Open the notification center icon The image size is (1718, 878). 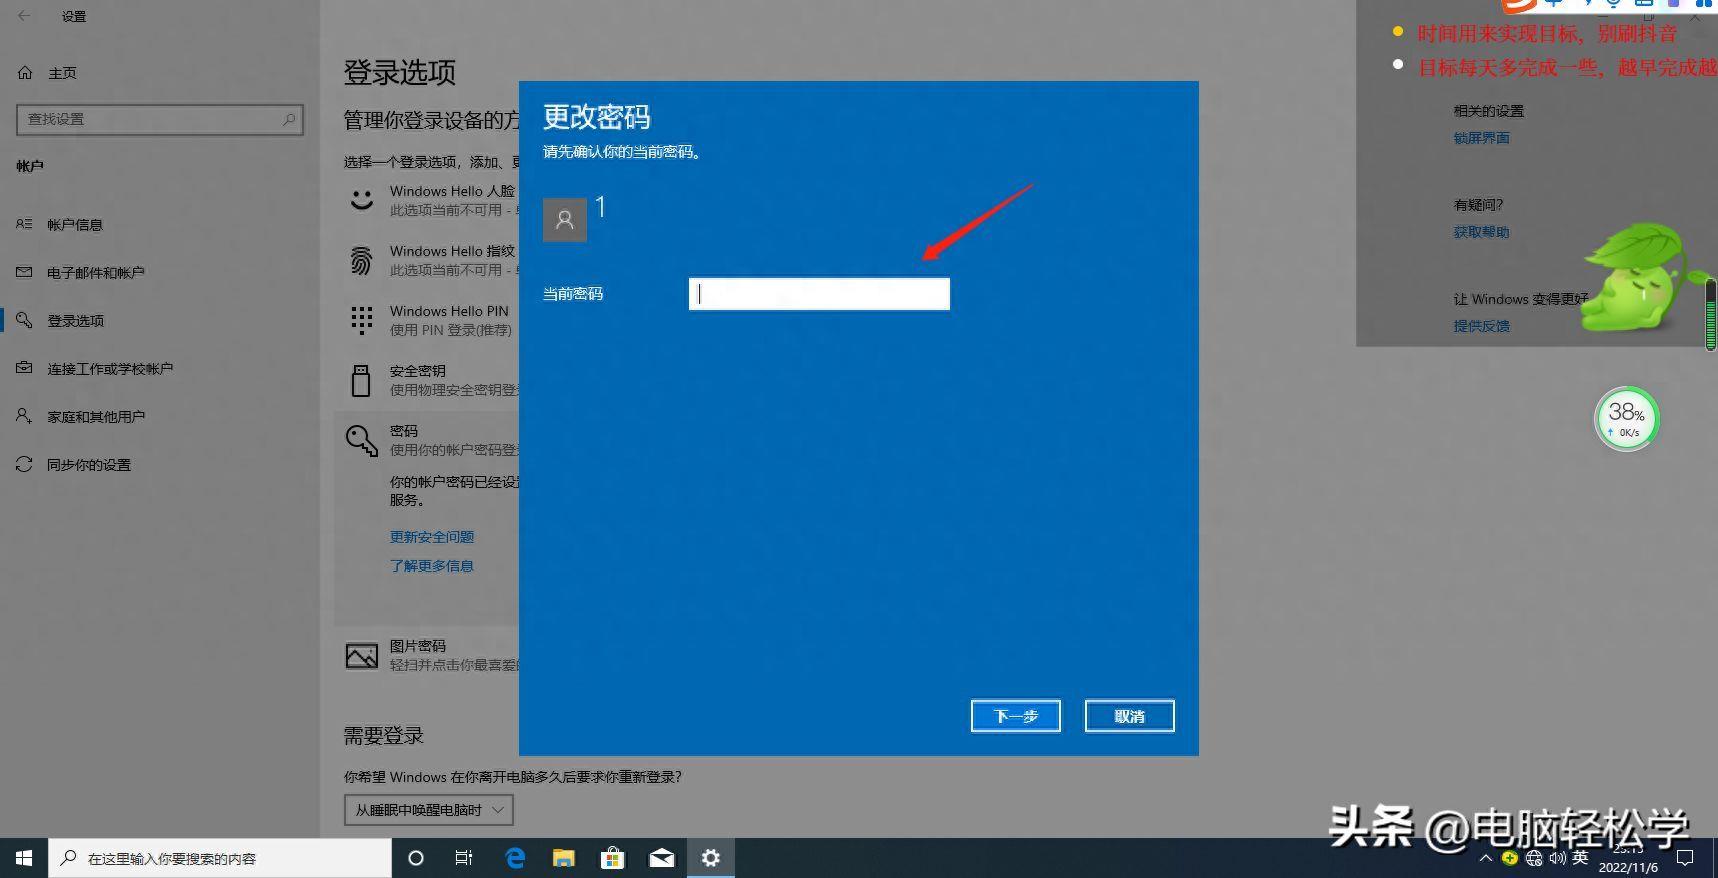click(x=1685, y=858)
